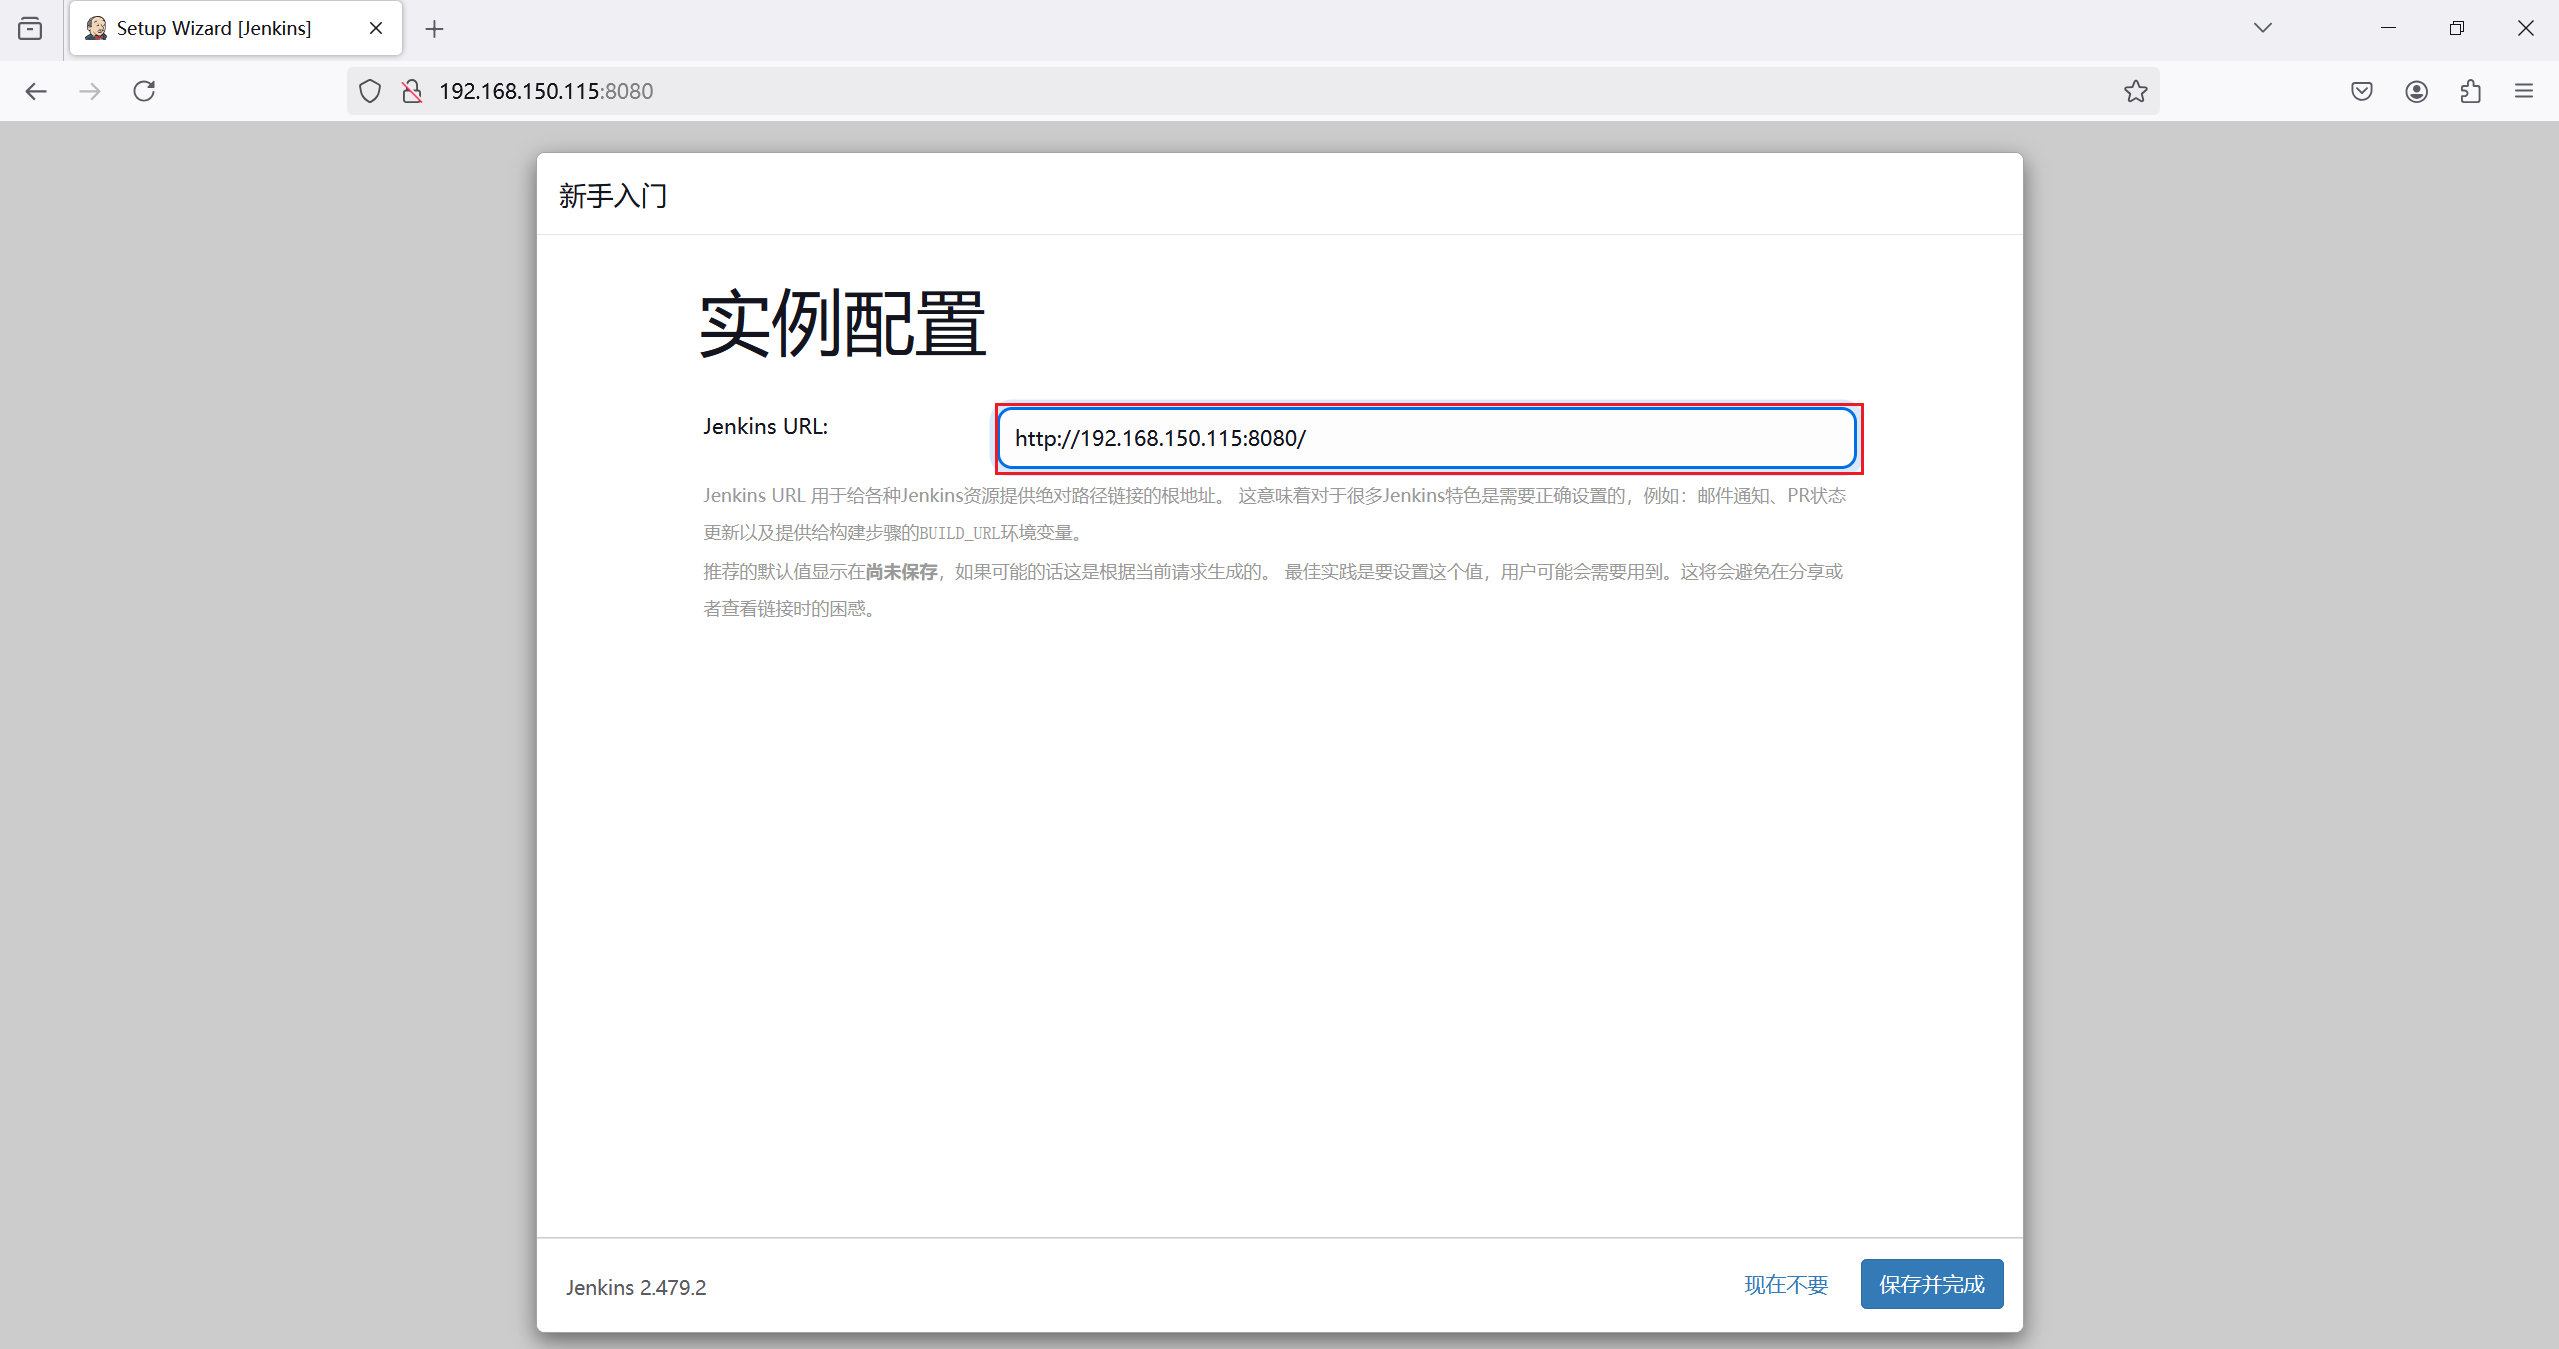Open a new tab with the plus button
Screen dimensions: 2559x1349
[434, 29]
